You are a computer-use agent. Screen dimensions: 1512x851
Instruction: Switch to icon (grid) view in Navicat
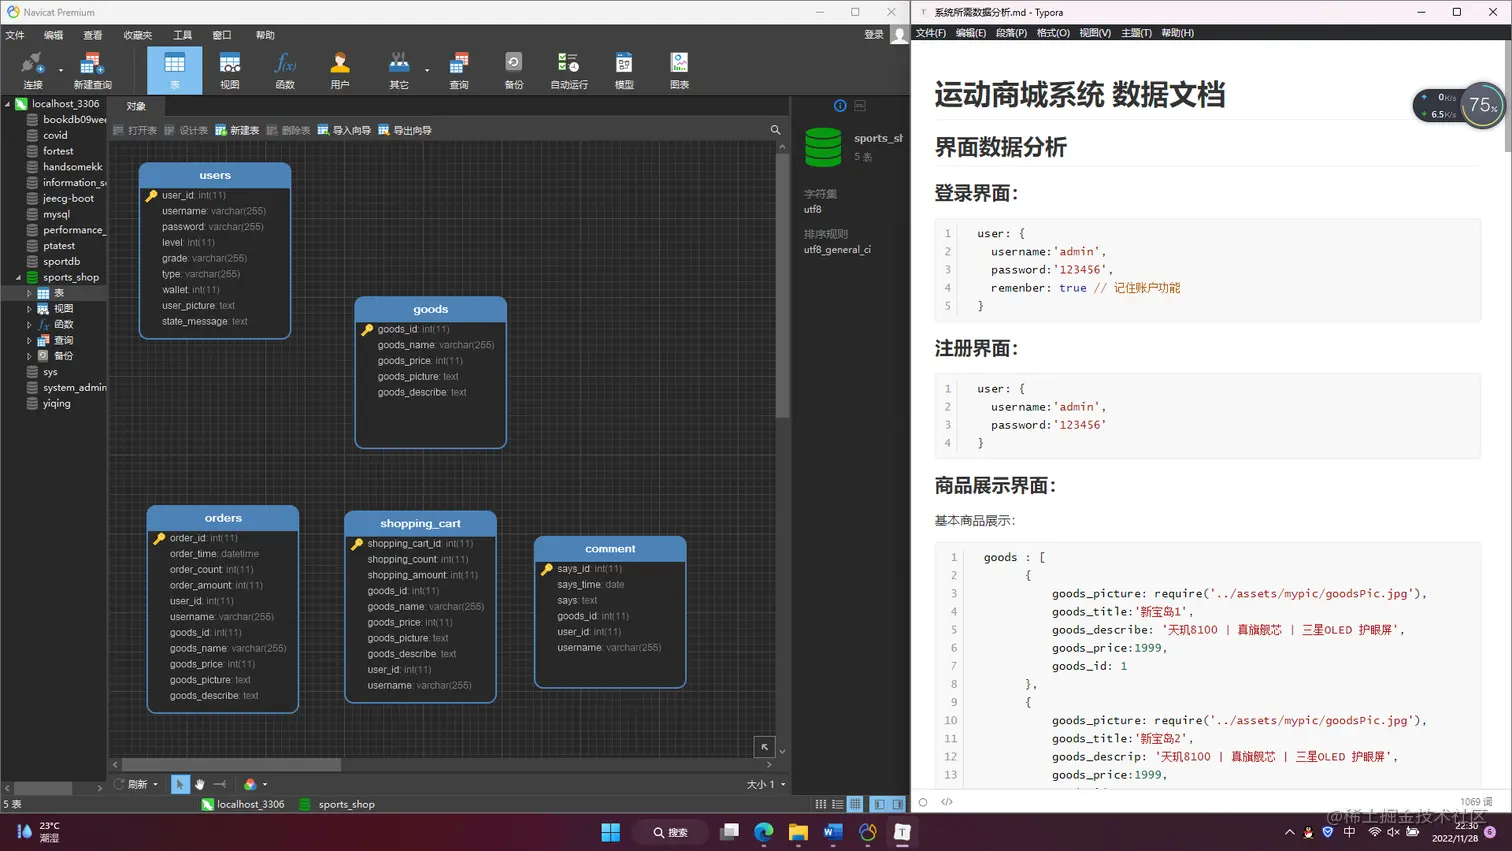tap(821, 804)
